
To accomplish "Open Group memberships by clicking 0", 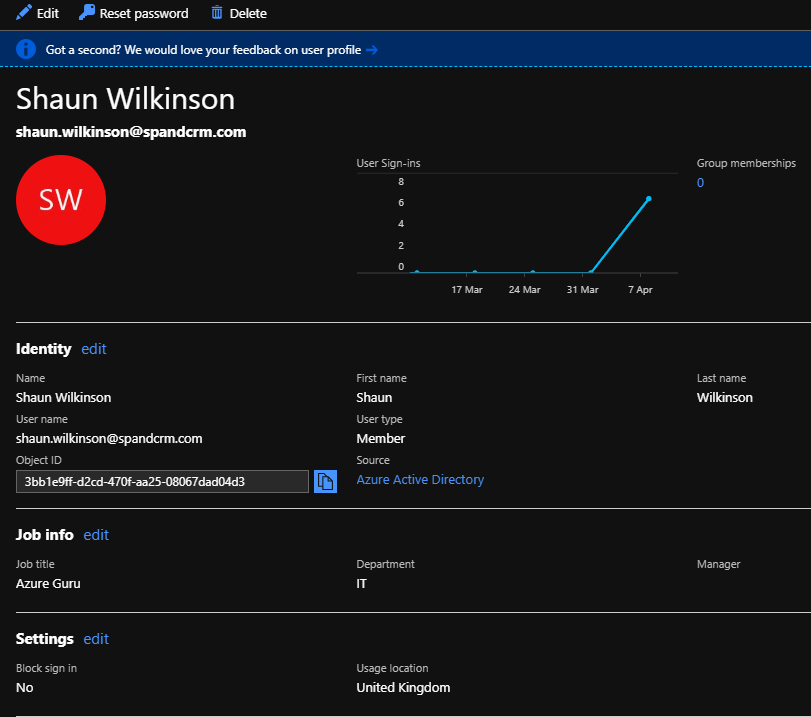I will (x=700, y=182).
